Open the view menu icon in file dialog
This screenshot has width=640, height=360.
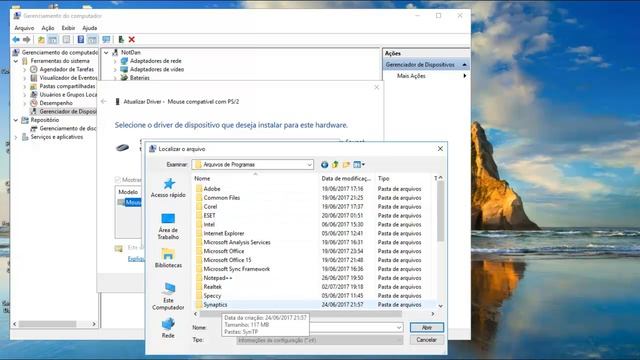click(359, 164)
